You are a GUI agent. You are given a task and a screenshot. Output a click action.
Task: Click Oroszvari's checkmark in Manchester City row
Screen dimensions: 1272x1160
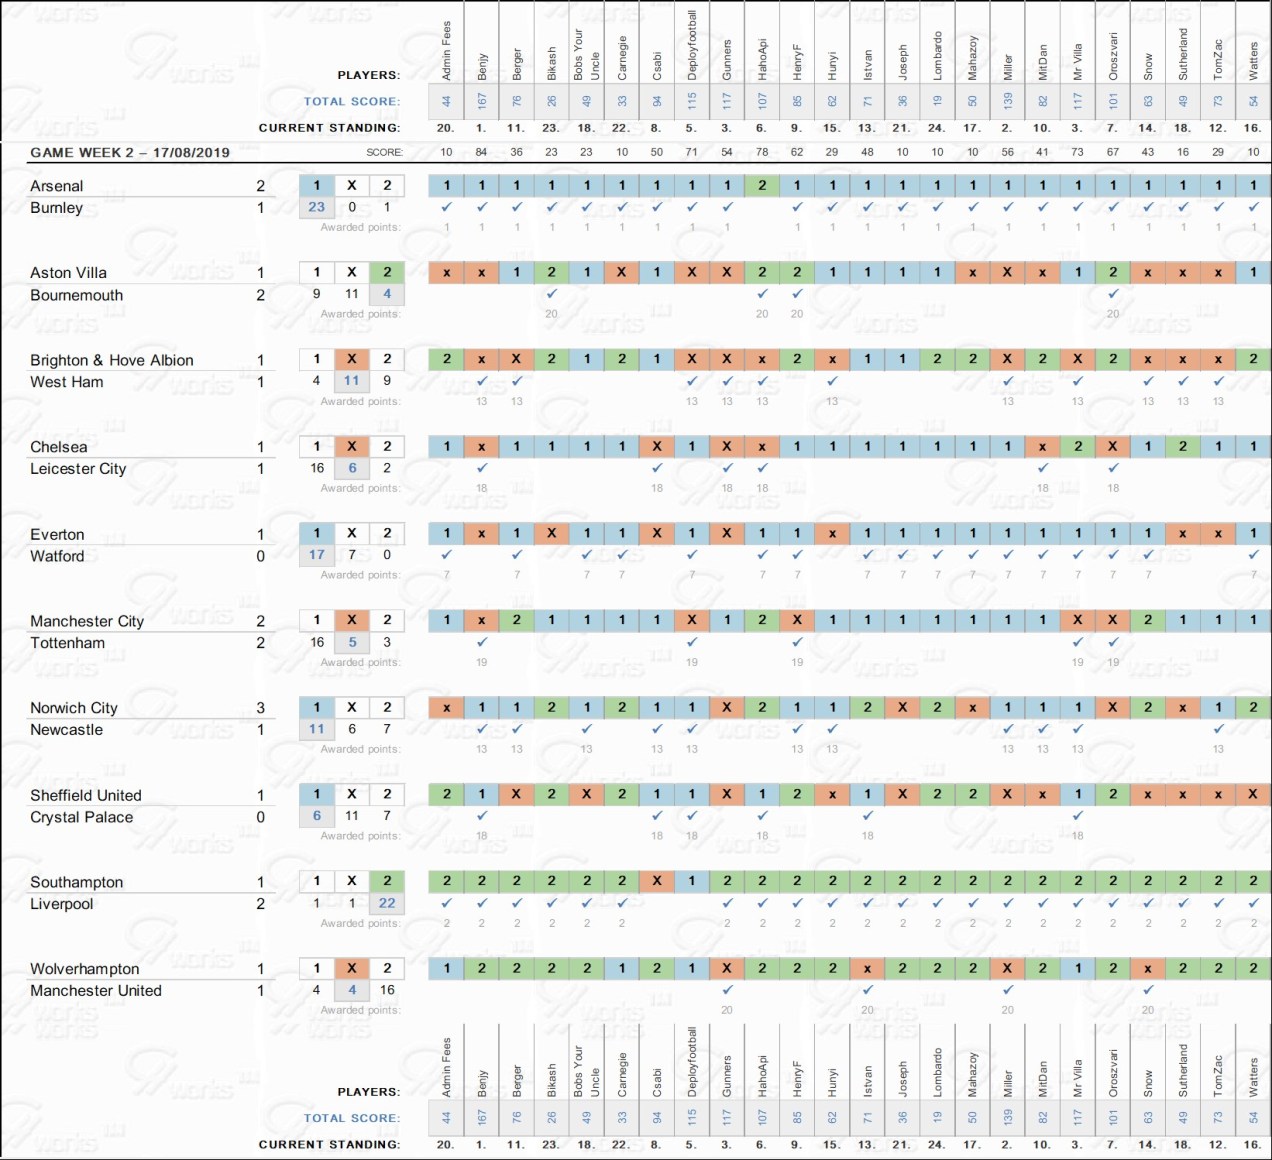click(1113, 642)
